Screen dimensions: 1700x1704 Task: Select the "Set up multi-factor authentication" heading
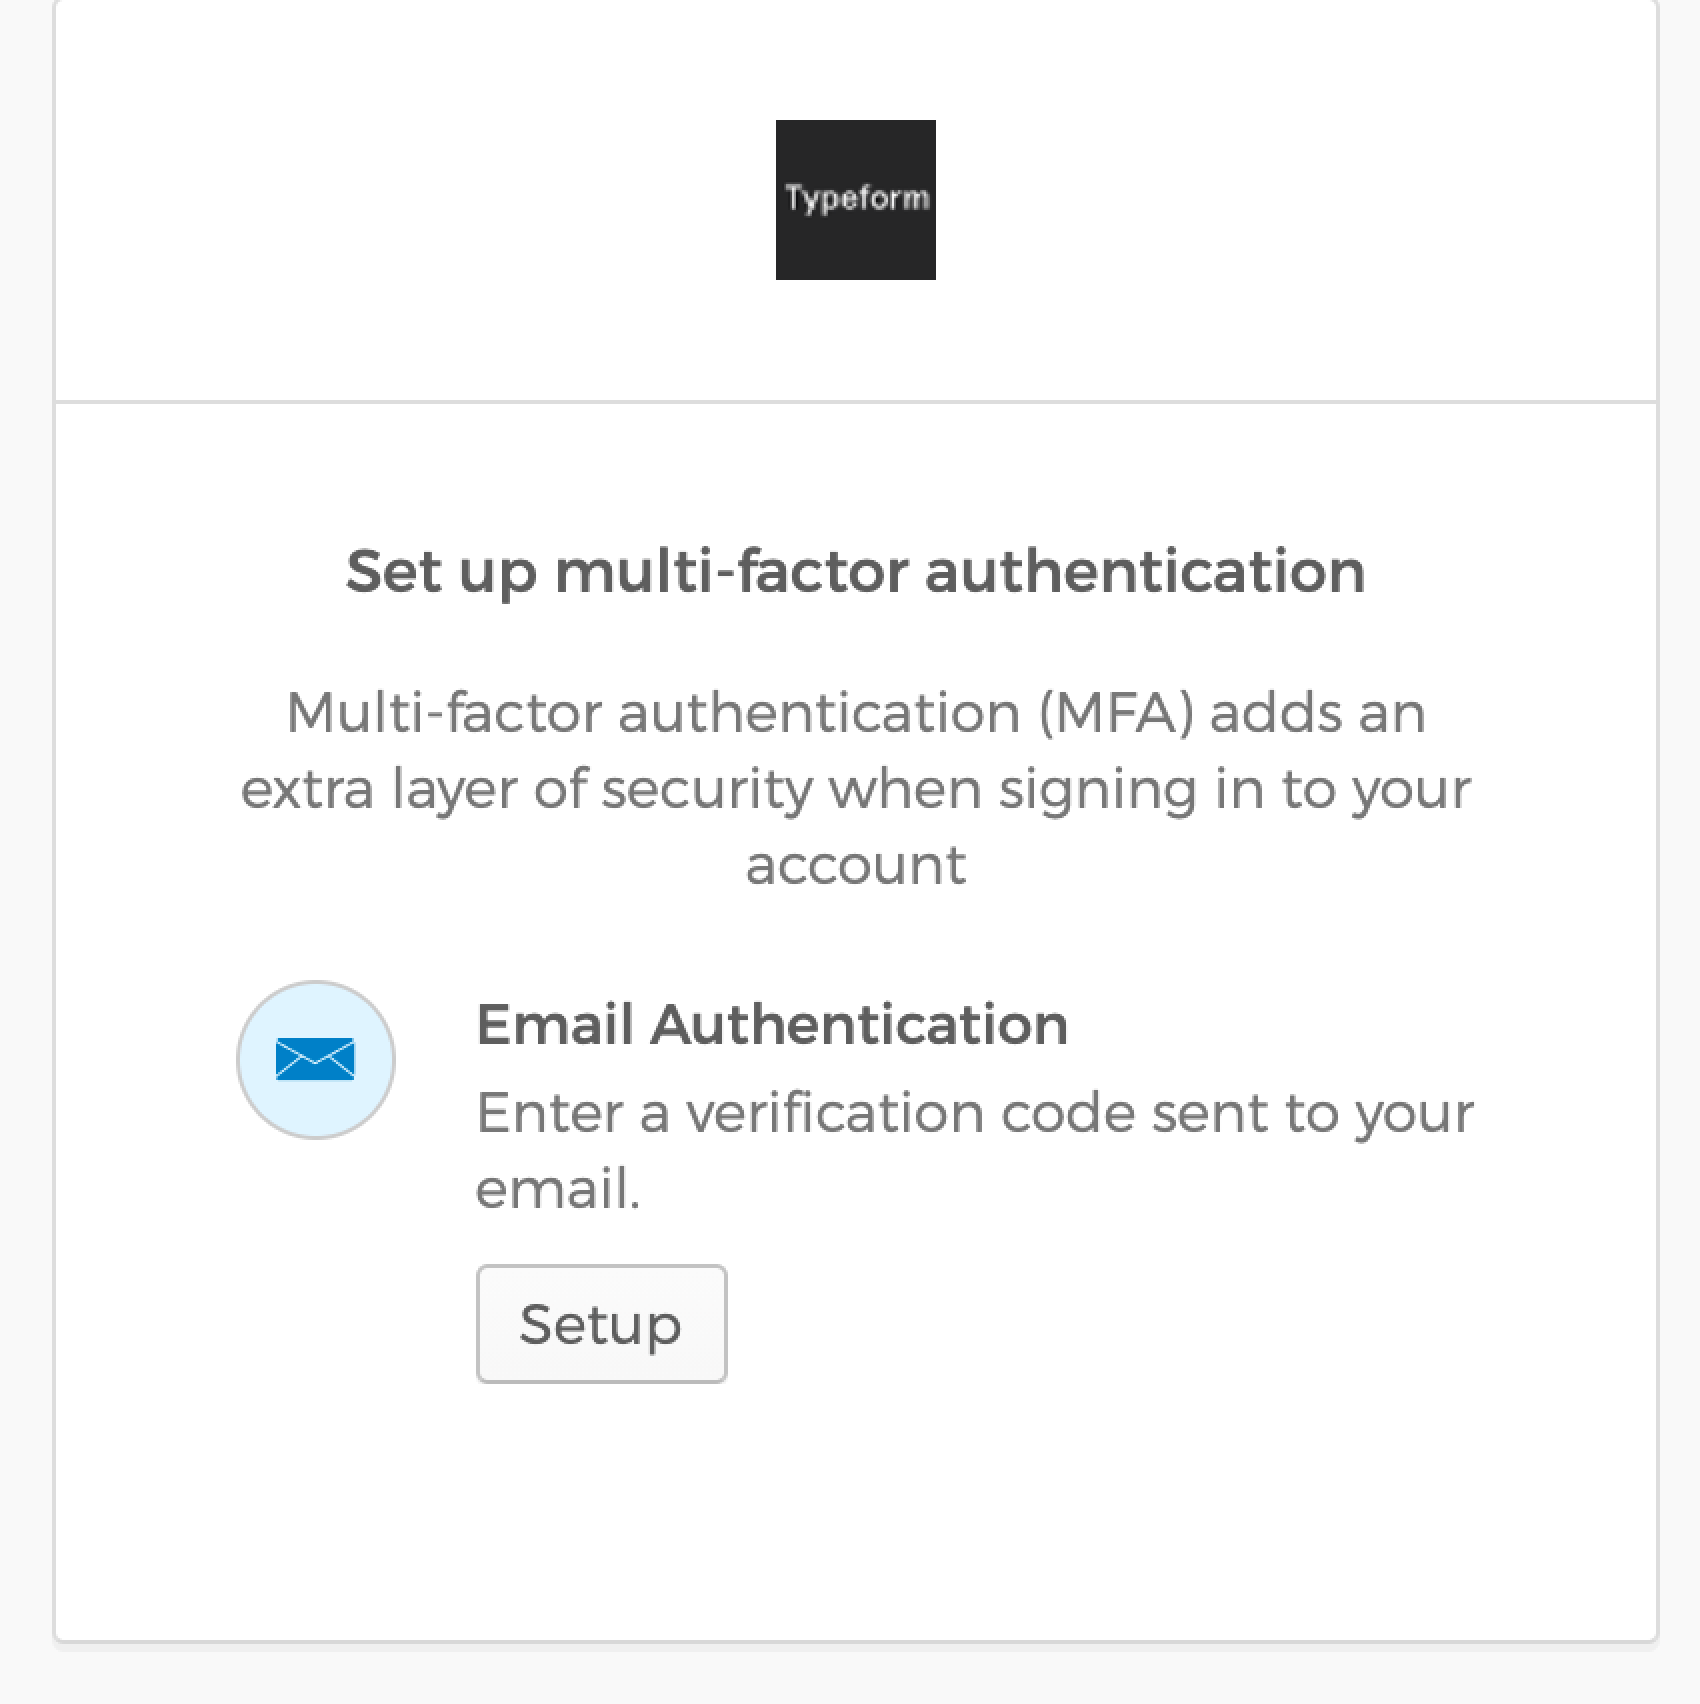coord(856,572)
